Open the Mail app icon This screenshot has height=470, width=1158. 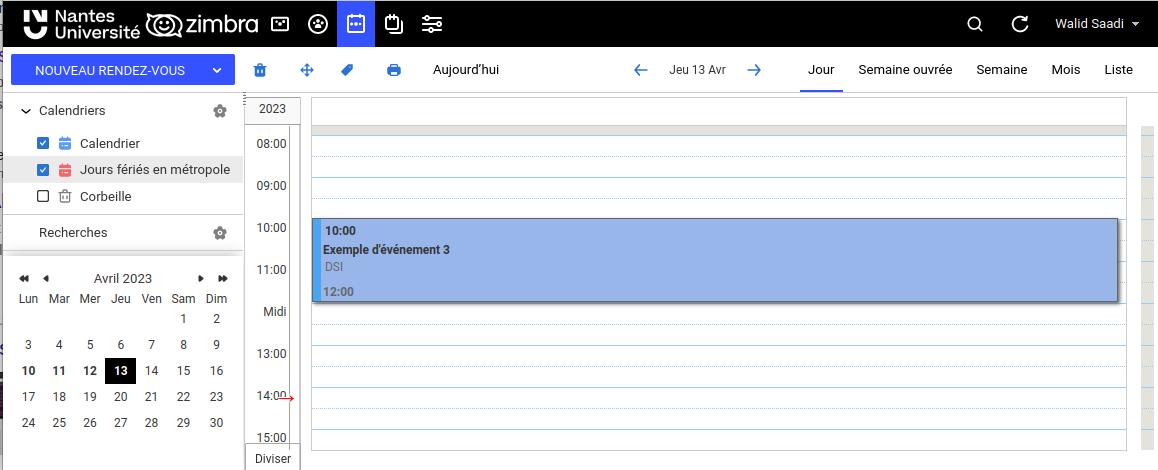click(x=281, y=24)
